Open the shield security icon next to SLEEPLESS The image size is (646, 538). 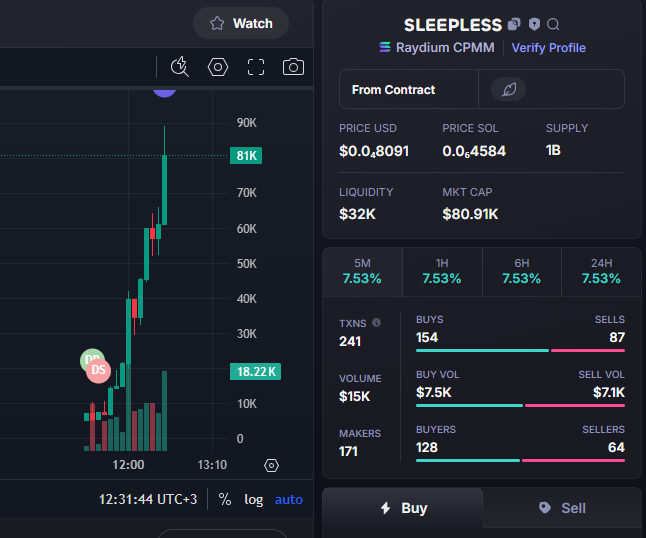coord(534,24)
